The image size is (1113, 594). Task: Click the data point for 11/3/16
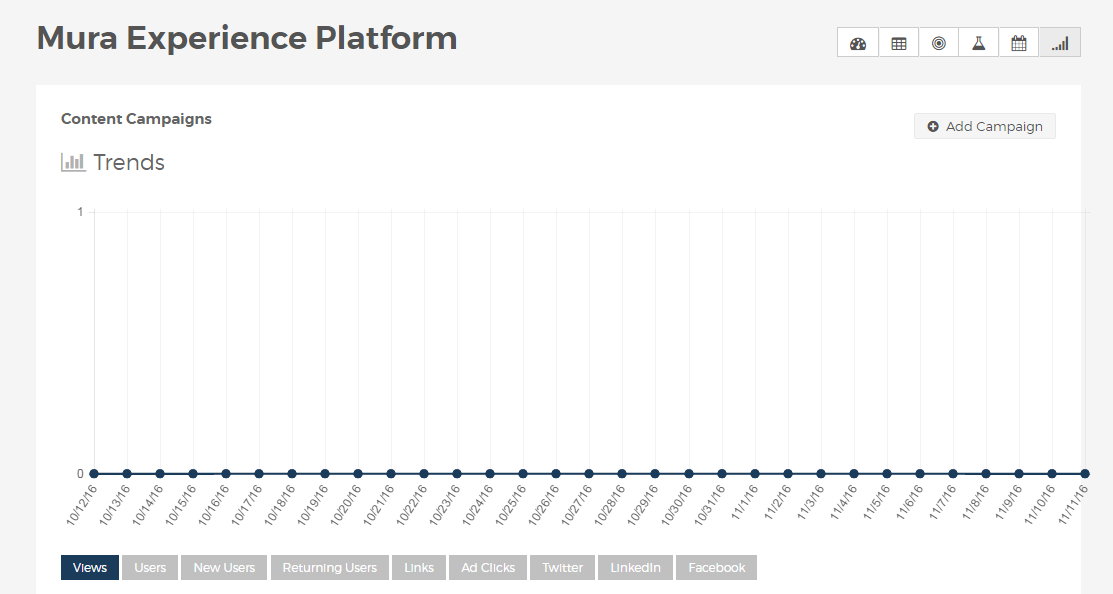[x=821, y=473]
